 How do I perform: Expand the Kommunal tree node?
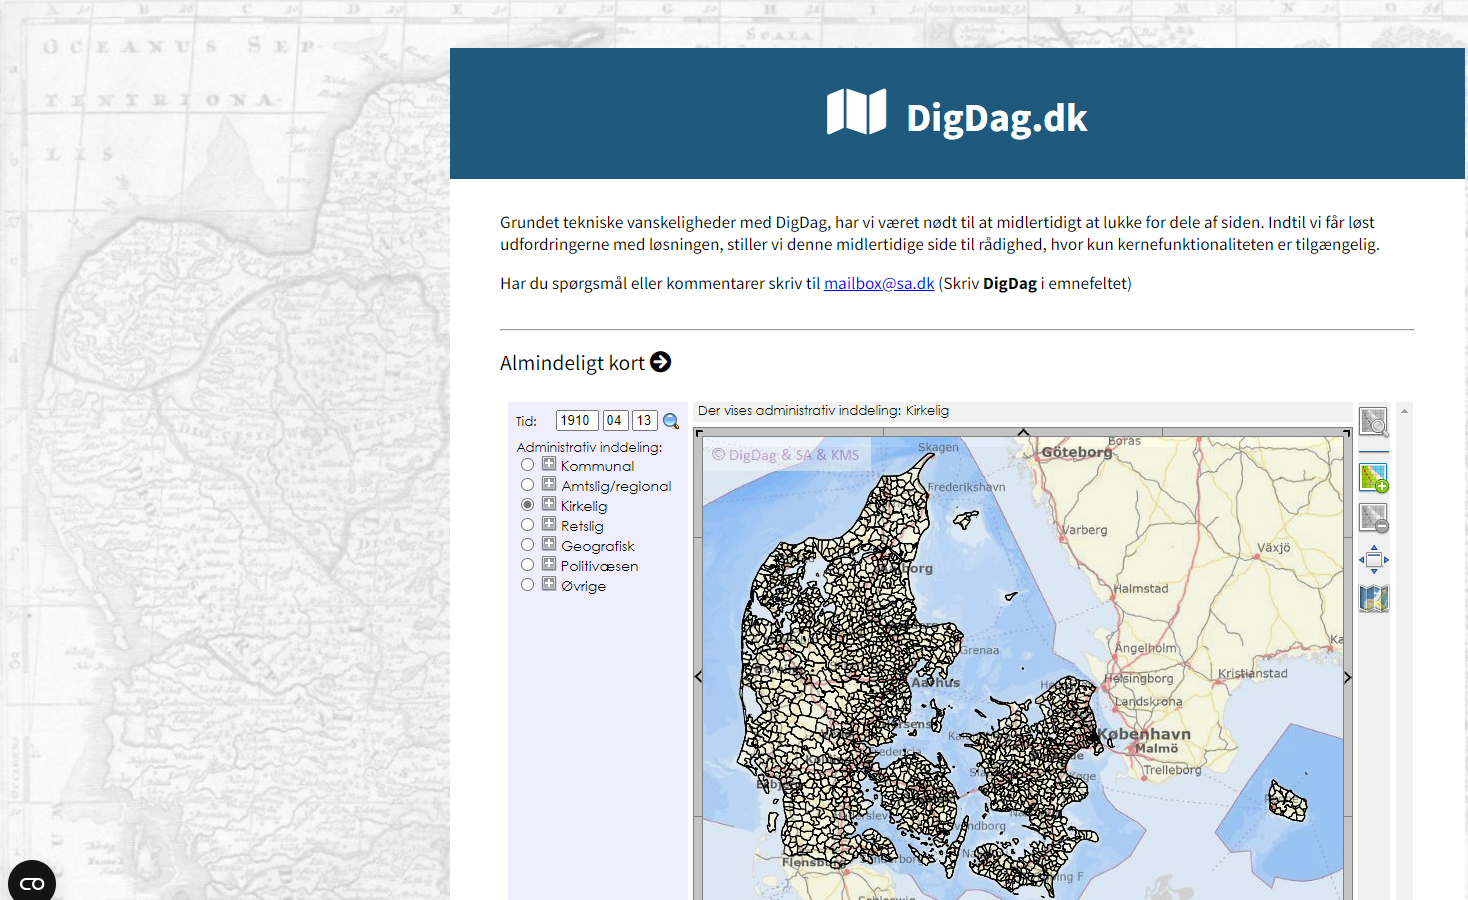pyautogui.click(x=549, y=464)
